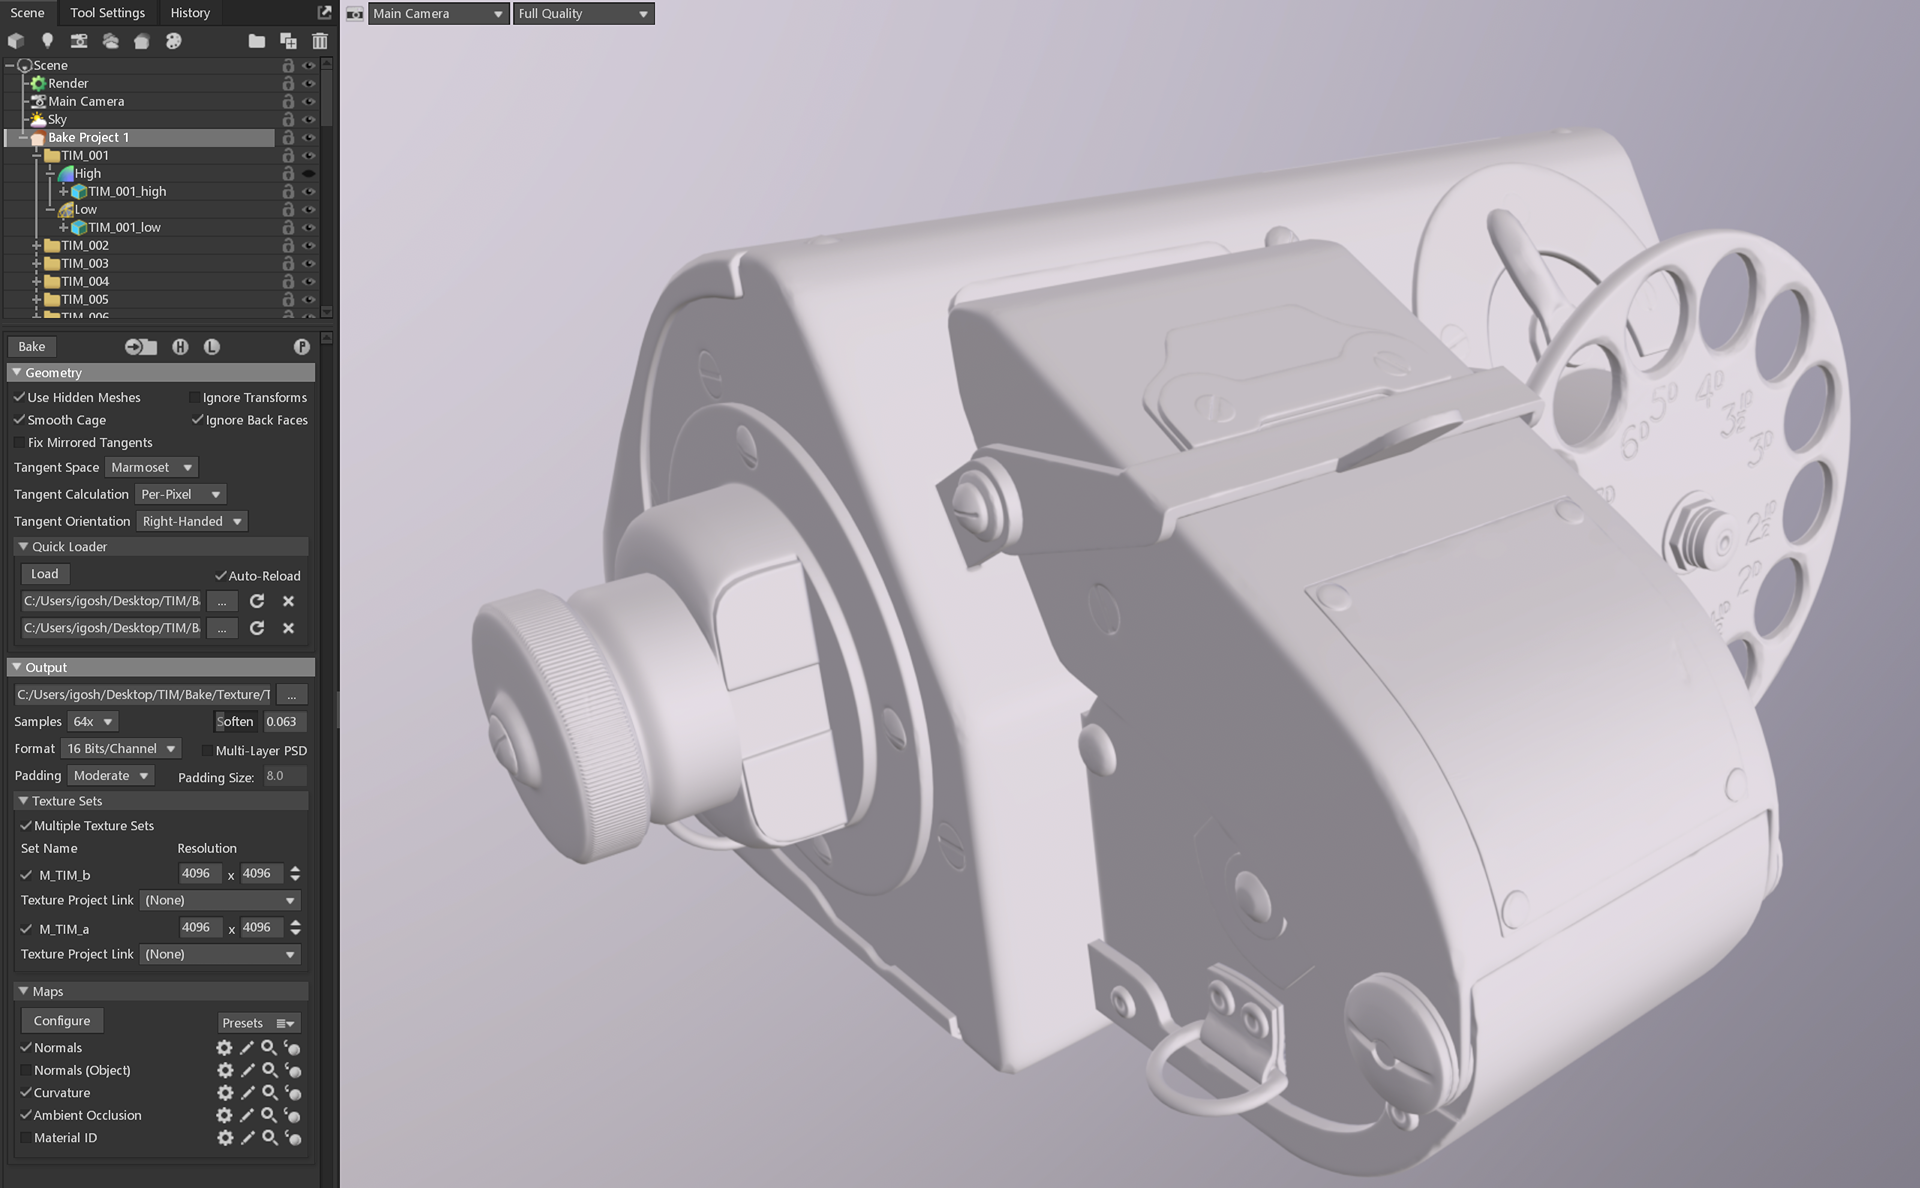Open the Tangent Space dropdown
The height and width of the screenshot is (1188, 1920).
click(x=152, y=467)
